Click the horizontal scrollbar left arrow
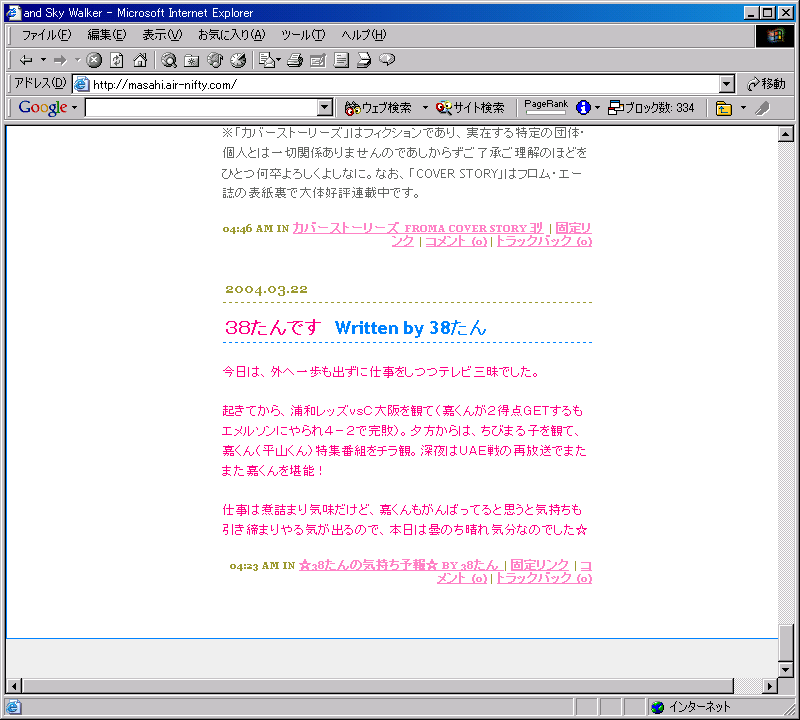The height and width of the screenshot is (720, 800). [x=15, y=686]
